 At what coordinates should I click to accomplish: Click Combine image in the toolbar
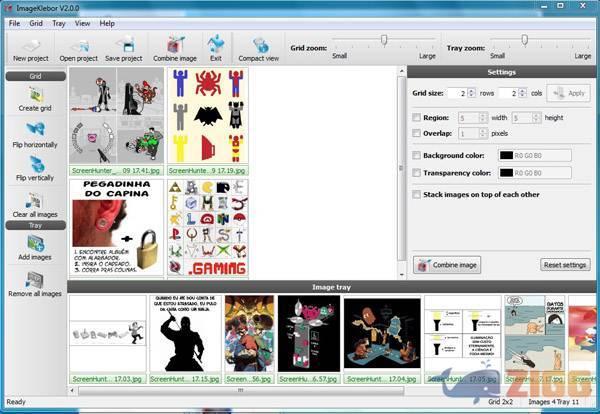[x=174, y=44]
